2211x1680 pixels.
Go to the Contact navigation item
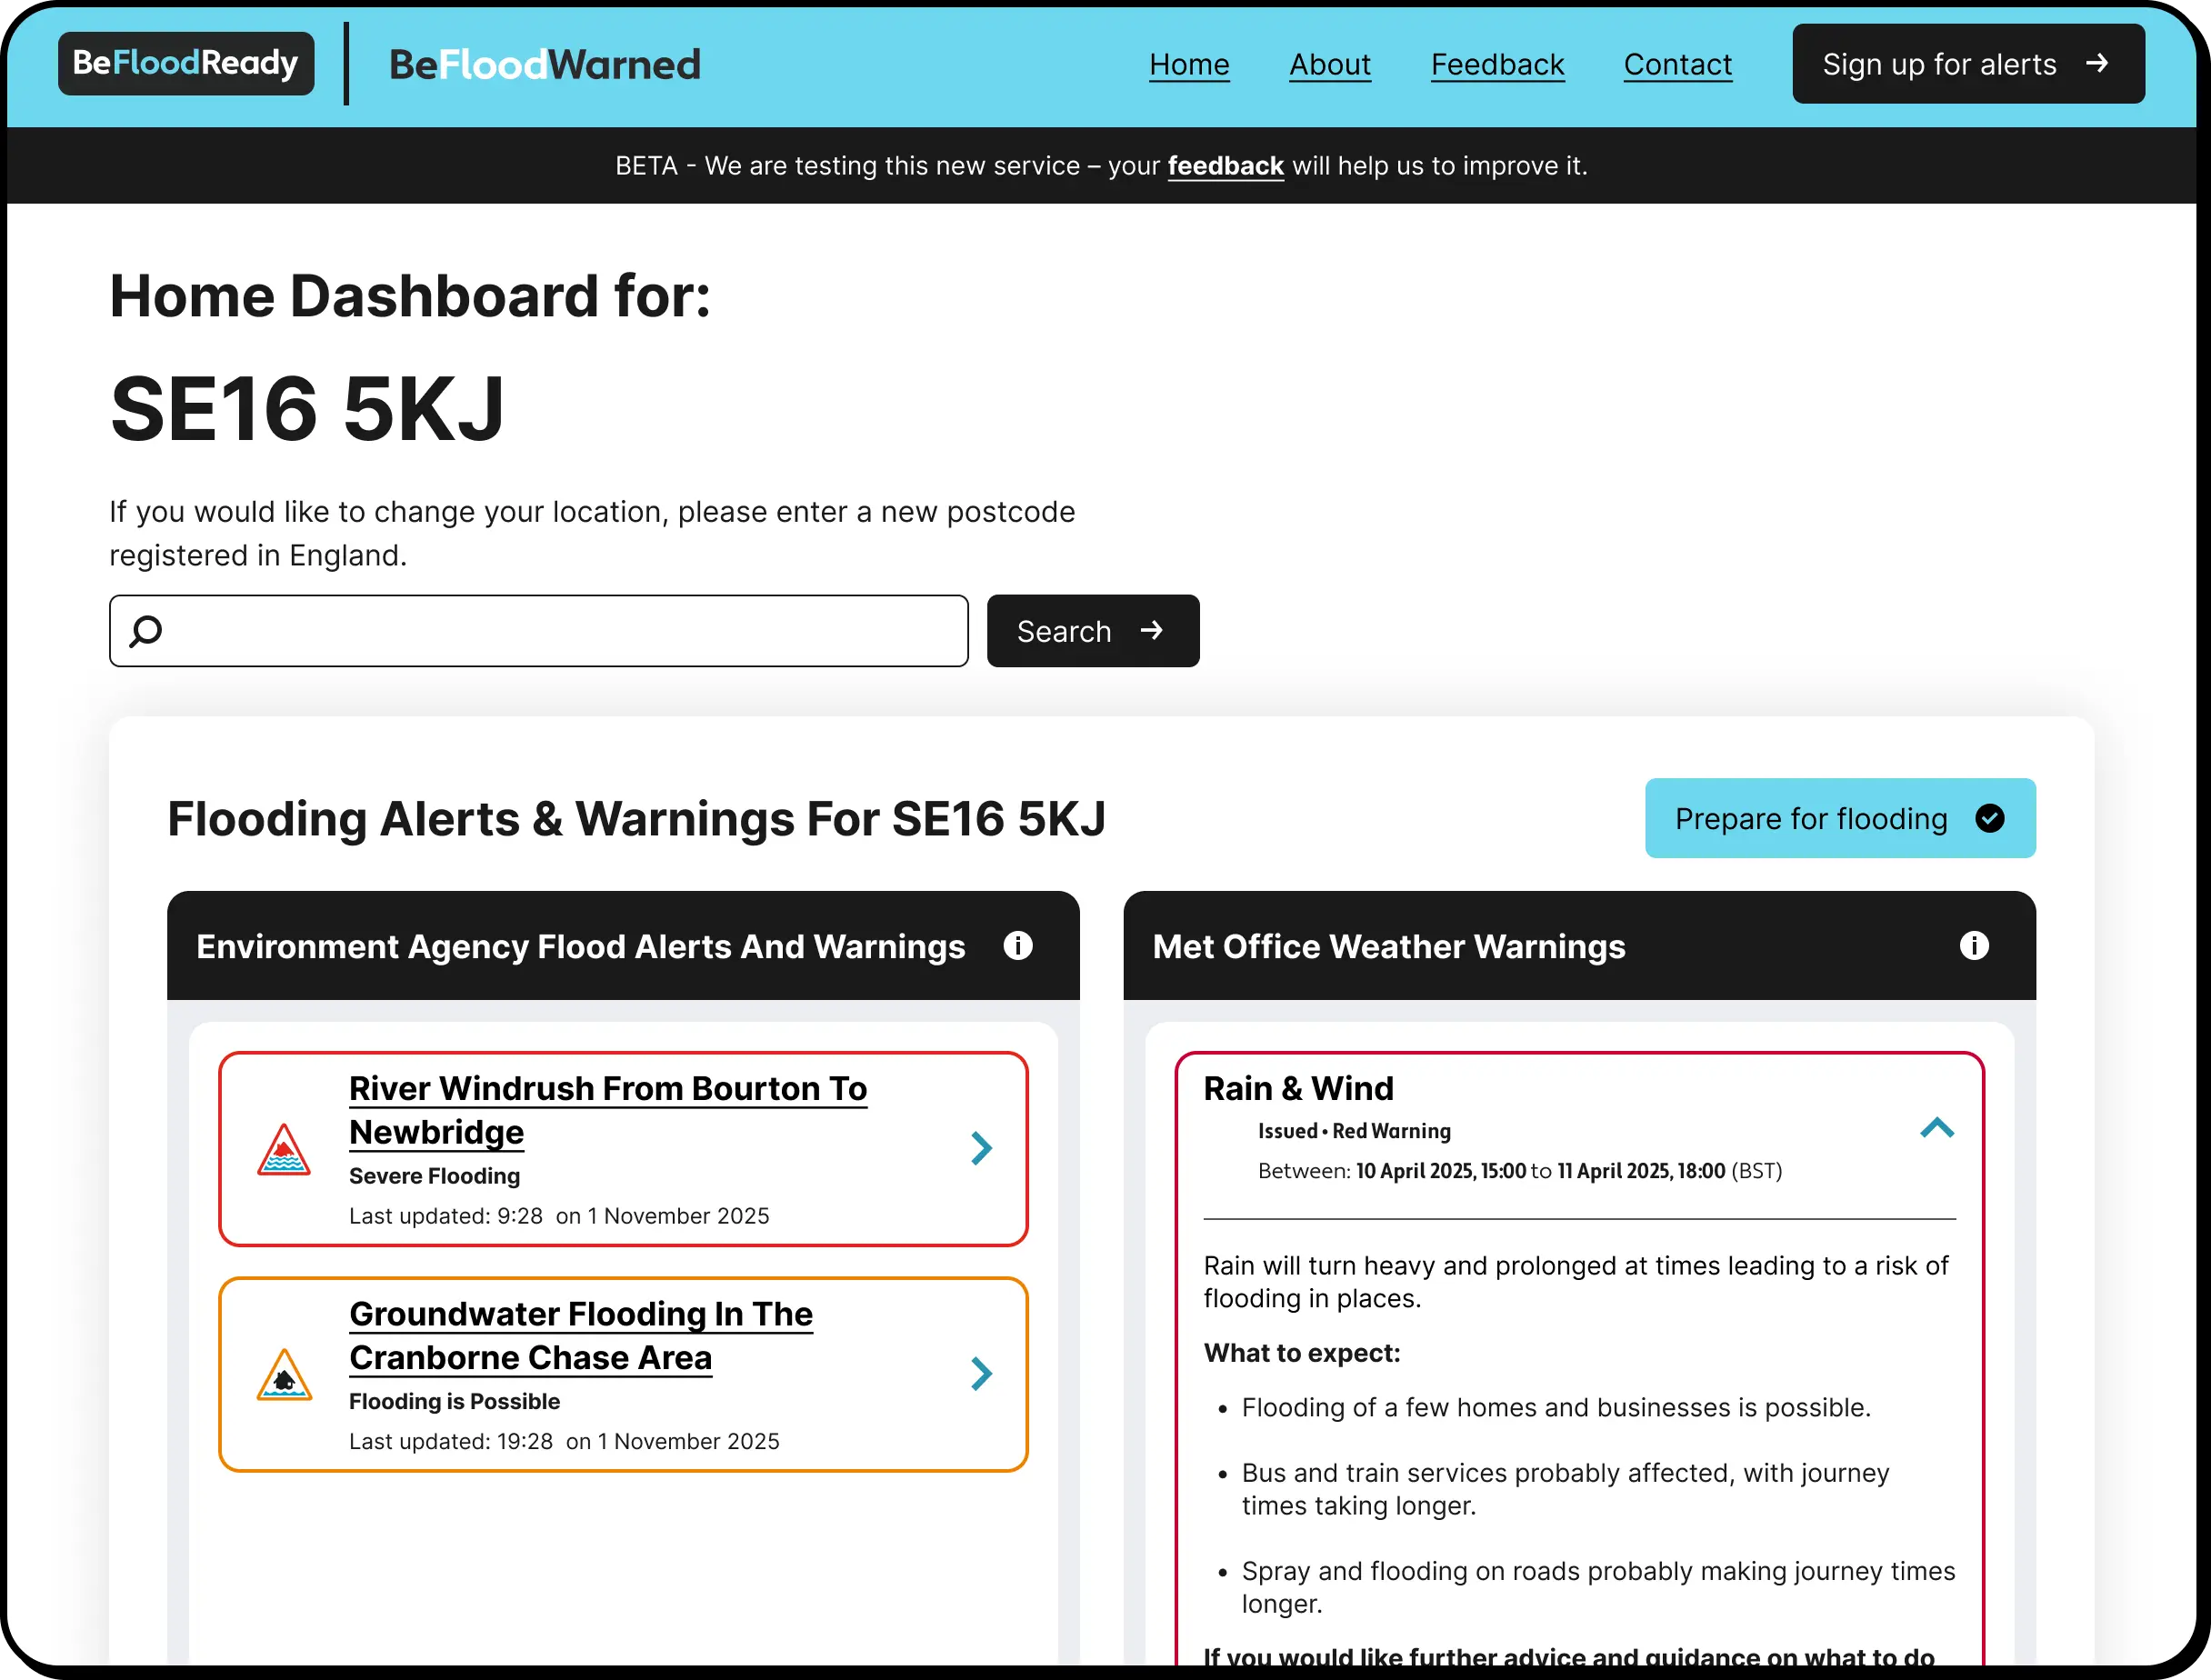[1677, 65]
